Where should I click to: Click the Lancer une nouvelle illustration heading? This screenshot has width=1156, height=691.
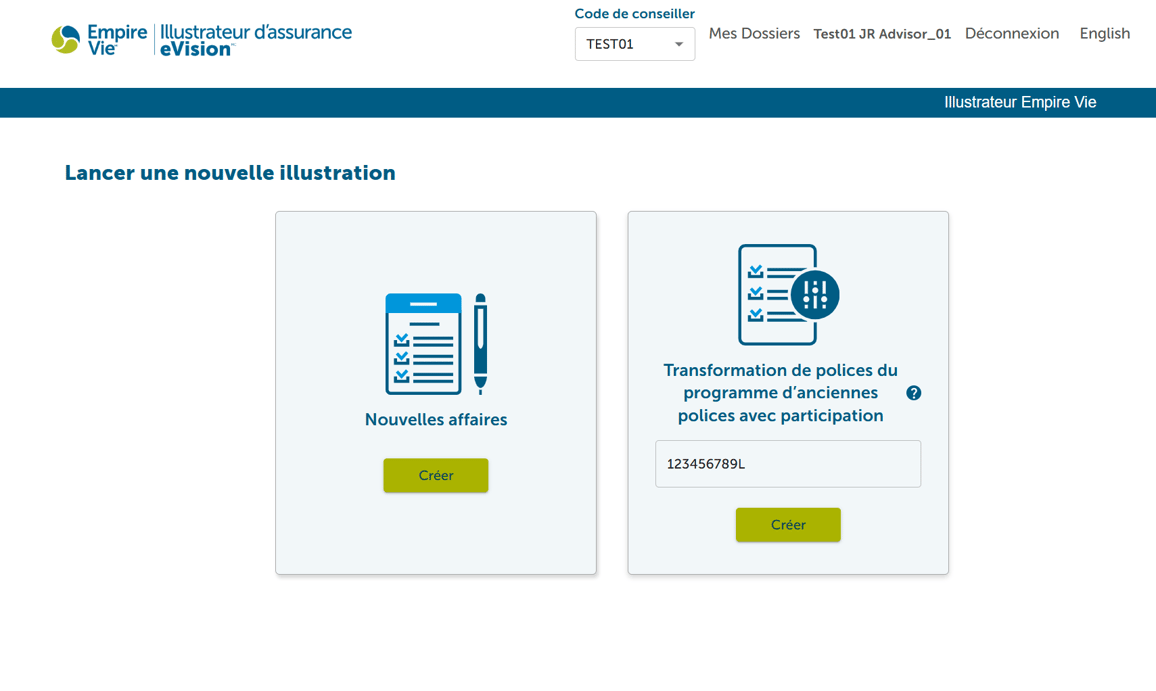230,173
